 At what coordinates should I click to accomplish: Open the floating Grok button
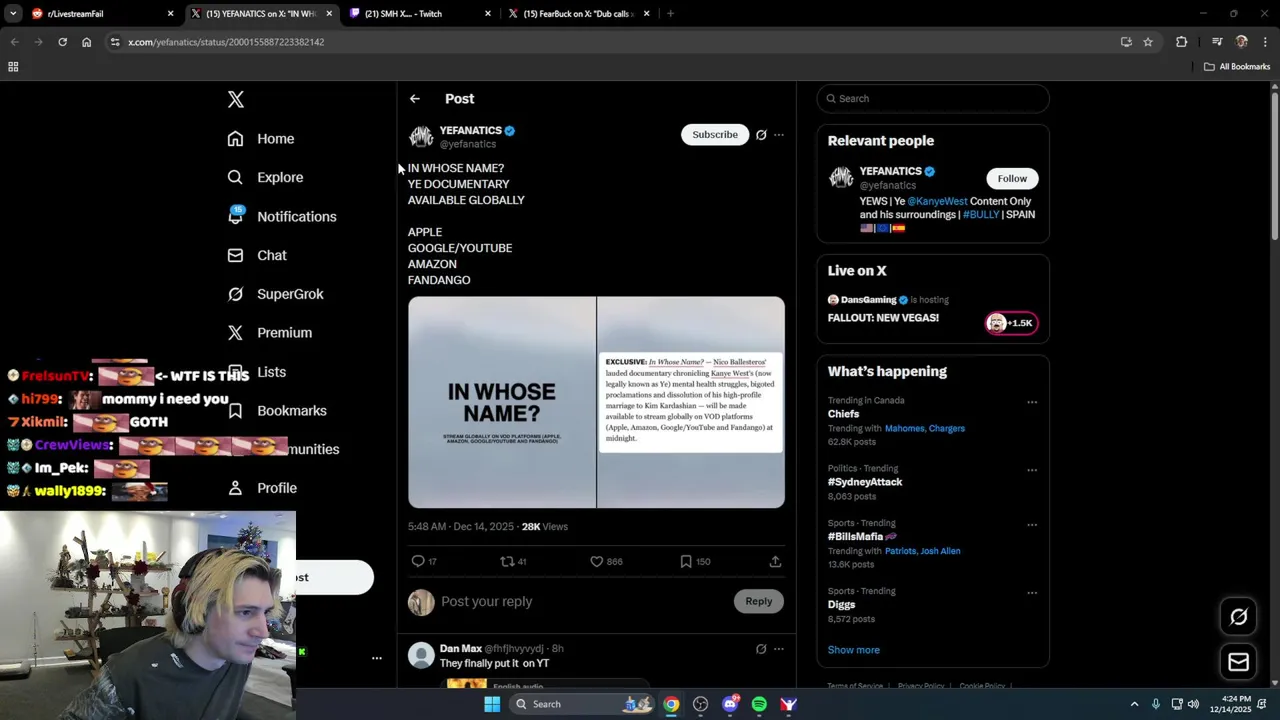point(1238,617)
